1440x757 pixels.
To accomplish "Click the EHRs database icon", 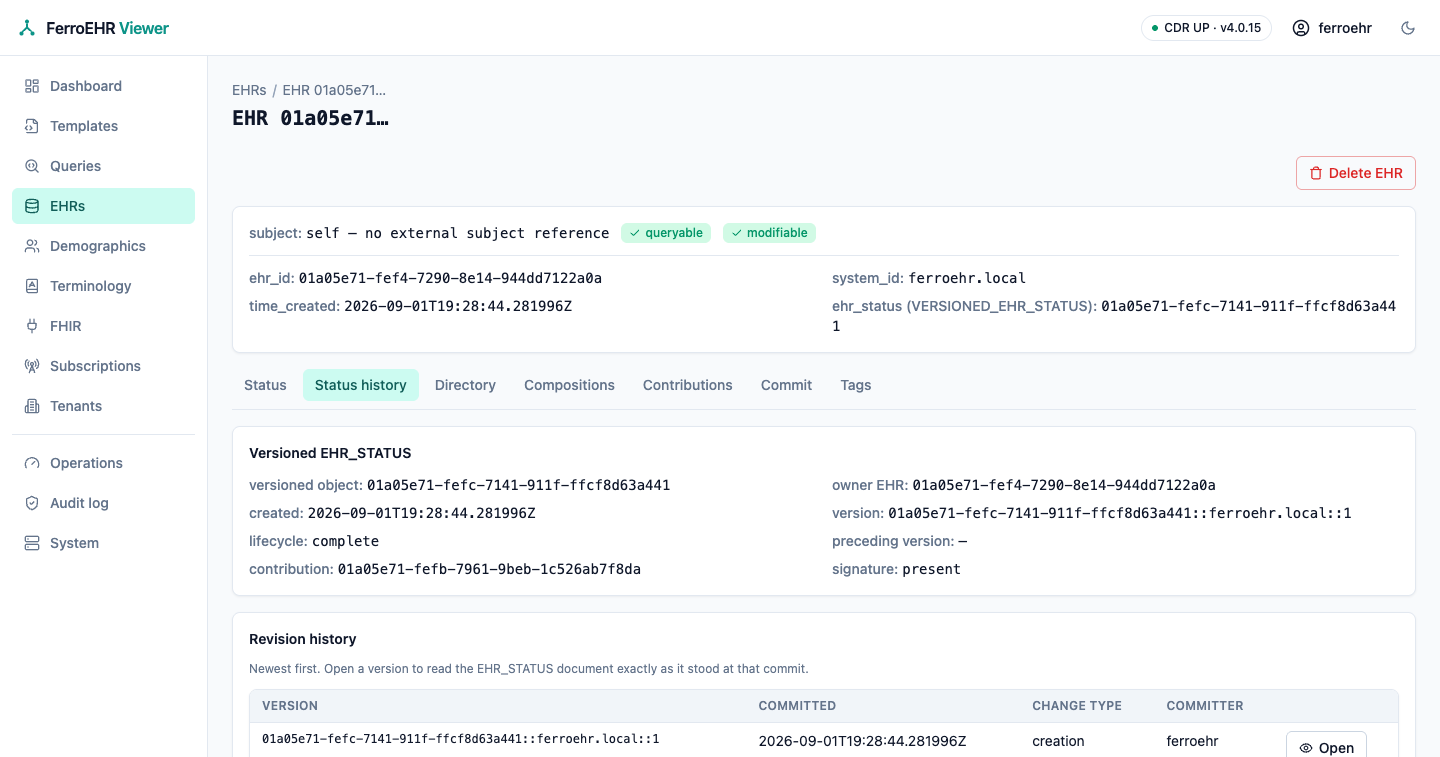I will tap(32, 206).
